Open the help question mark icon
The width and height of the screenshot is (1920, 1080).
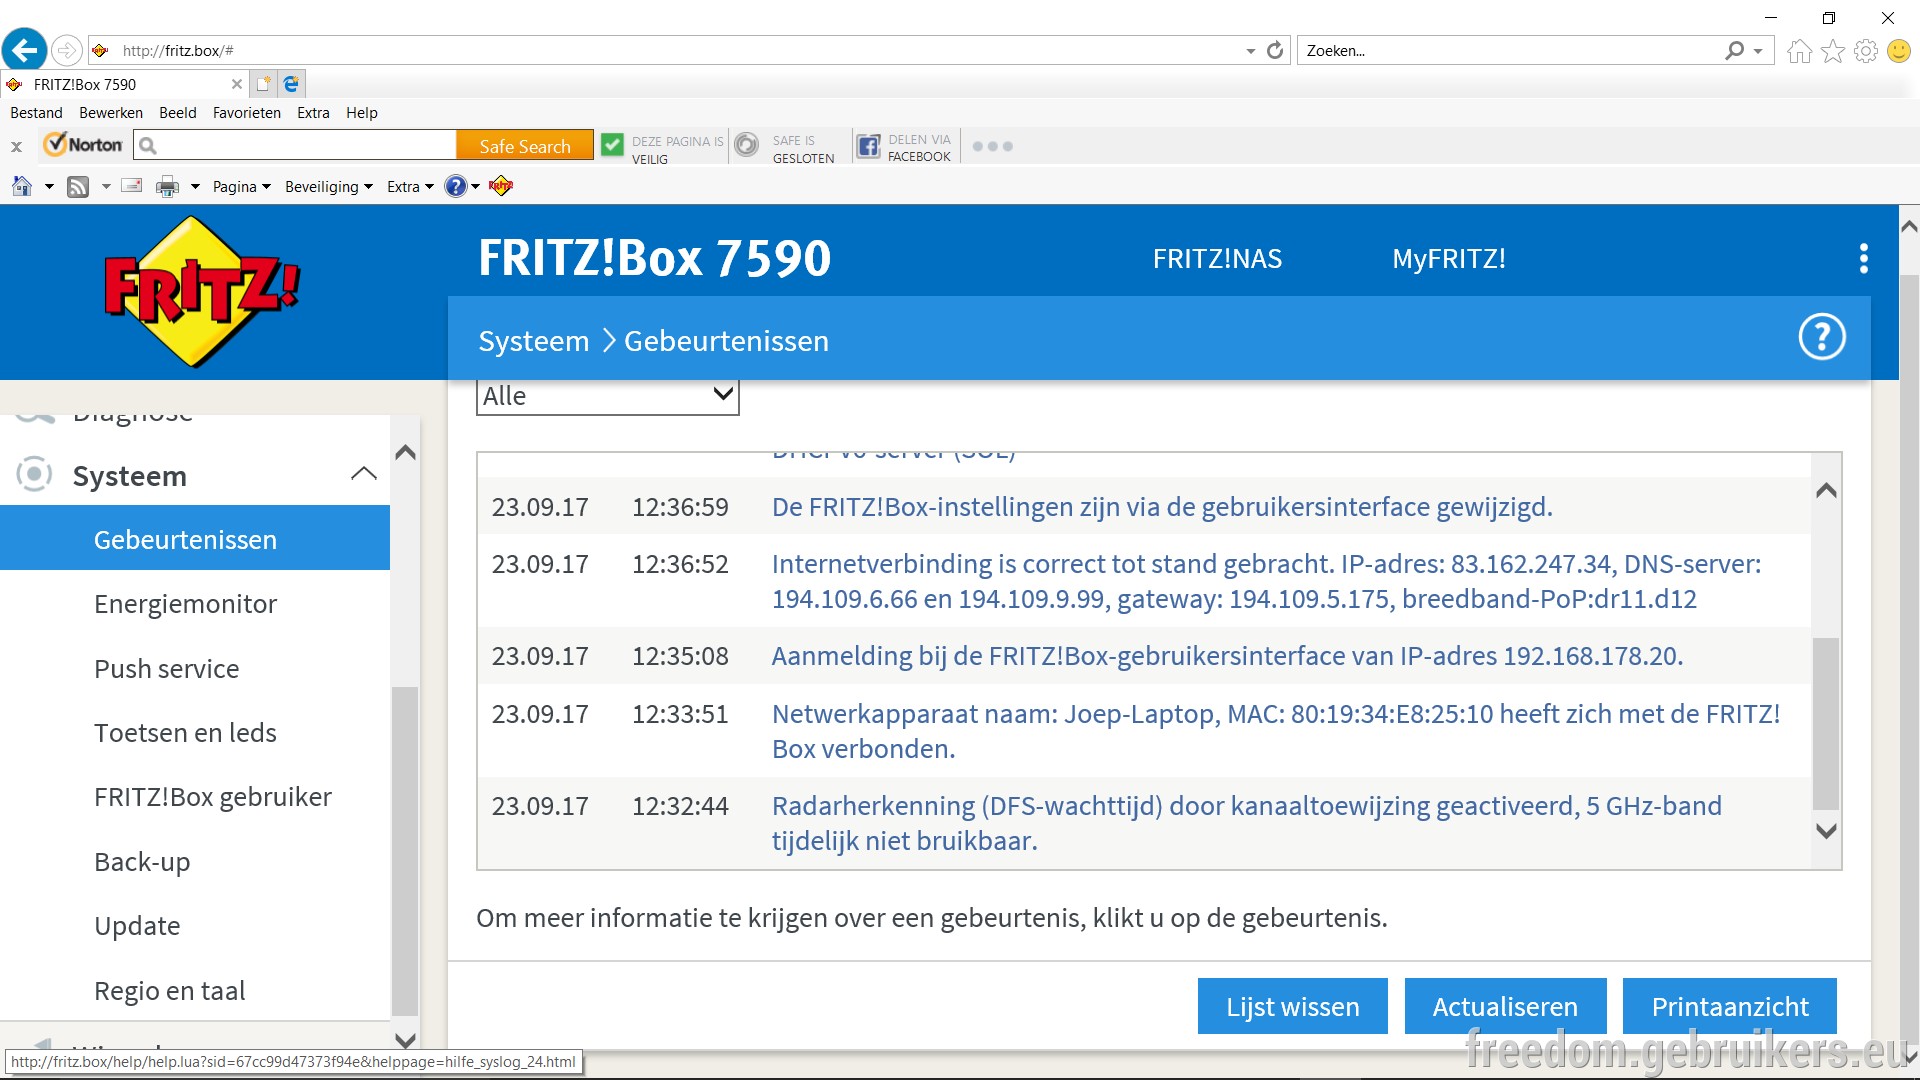[x=1822, y=338]
